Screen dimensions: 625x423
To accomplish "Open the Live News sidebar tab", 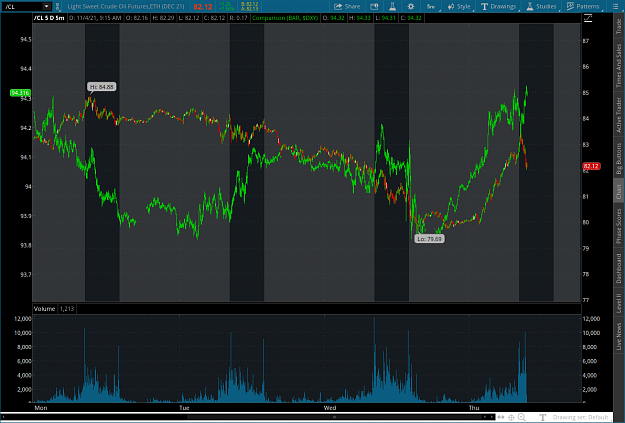I will coord(619,336).
